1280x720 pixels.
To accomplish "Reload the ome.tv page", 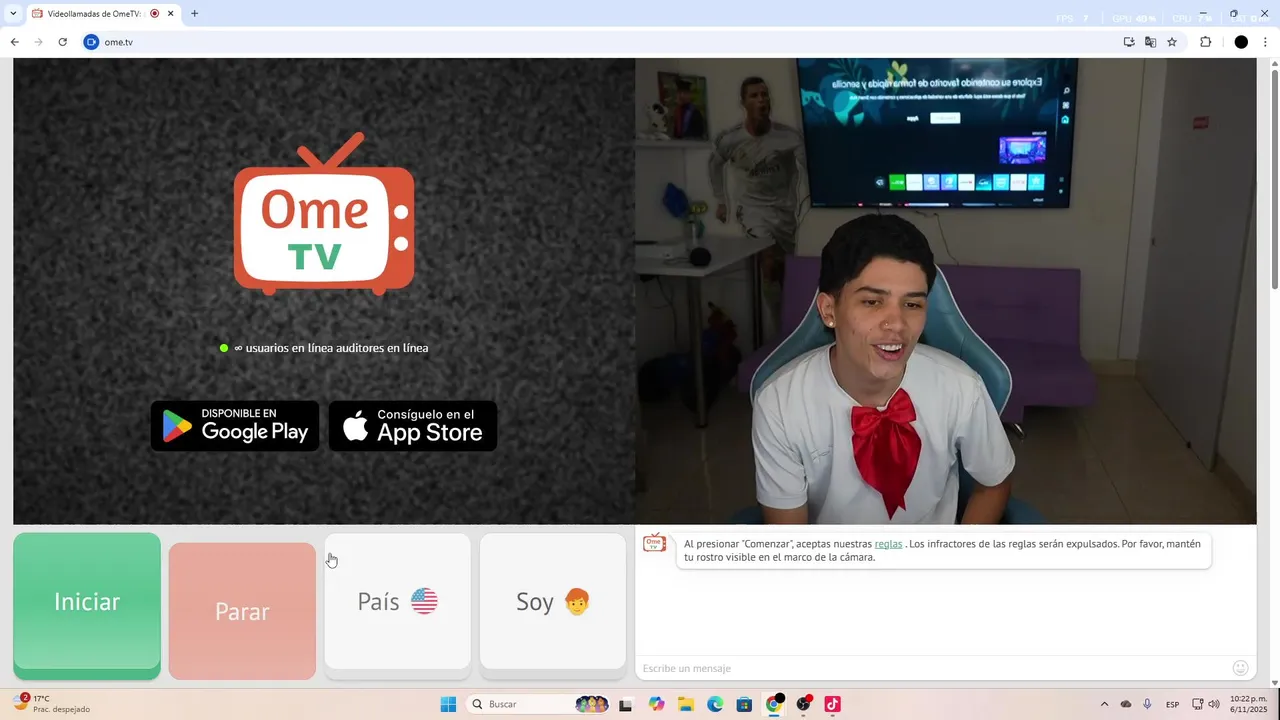I will tap(63, 42).
